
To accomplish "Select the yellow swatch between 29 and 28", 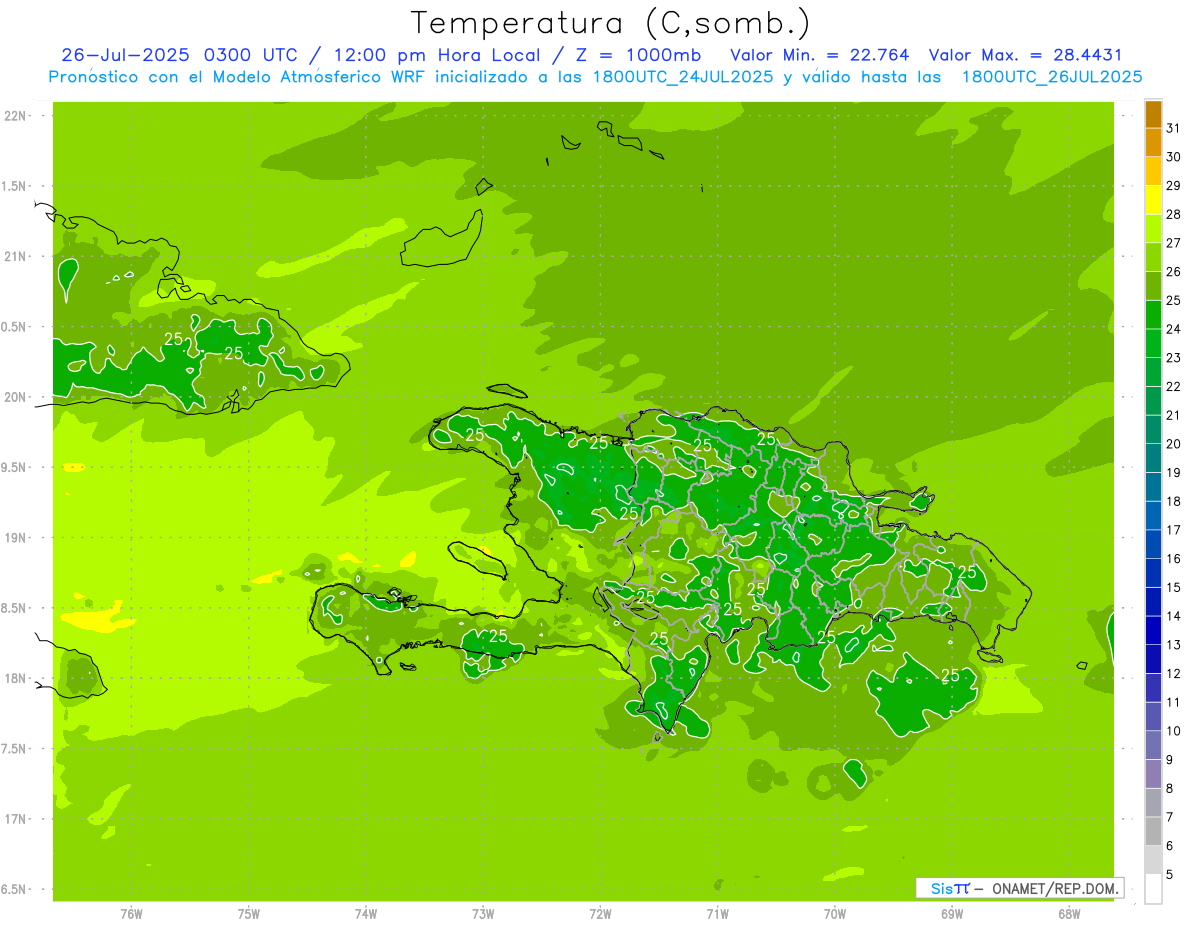I will point(1154,200).
